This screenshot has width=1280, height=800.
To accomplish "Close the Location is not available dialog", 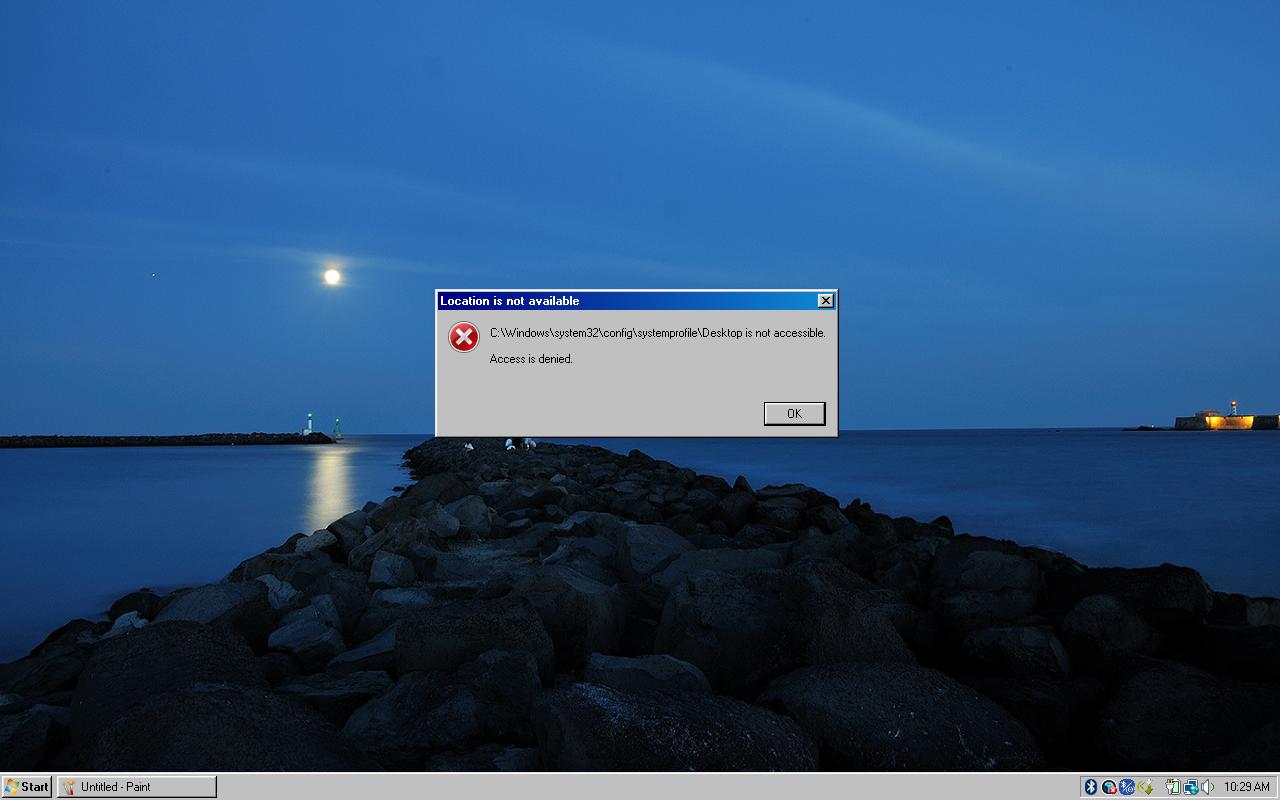I will click(x=825, y=301).
